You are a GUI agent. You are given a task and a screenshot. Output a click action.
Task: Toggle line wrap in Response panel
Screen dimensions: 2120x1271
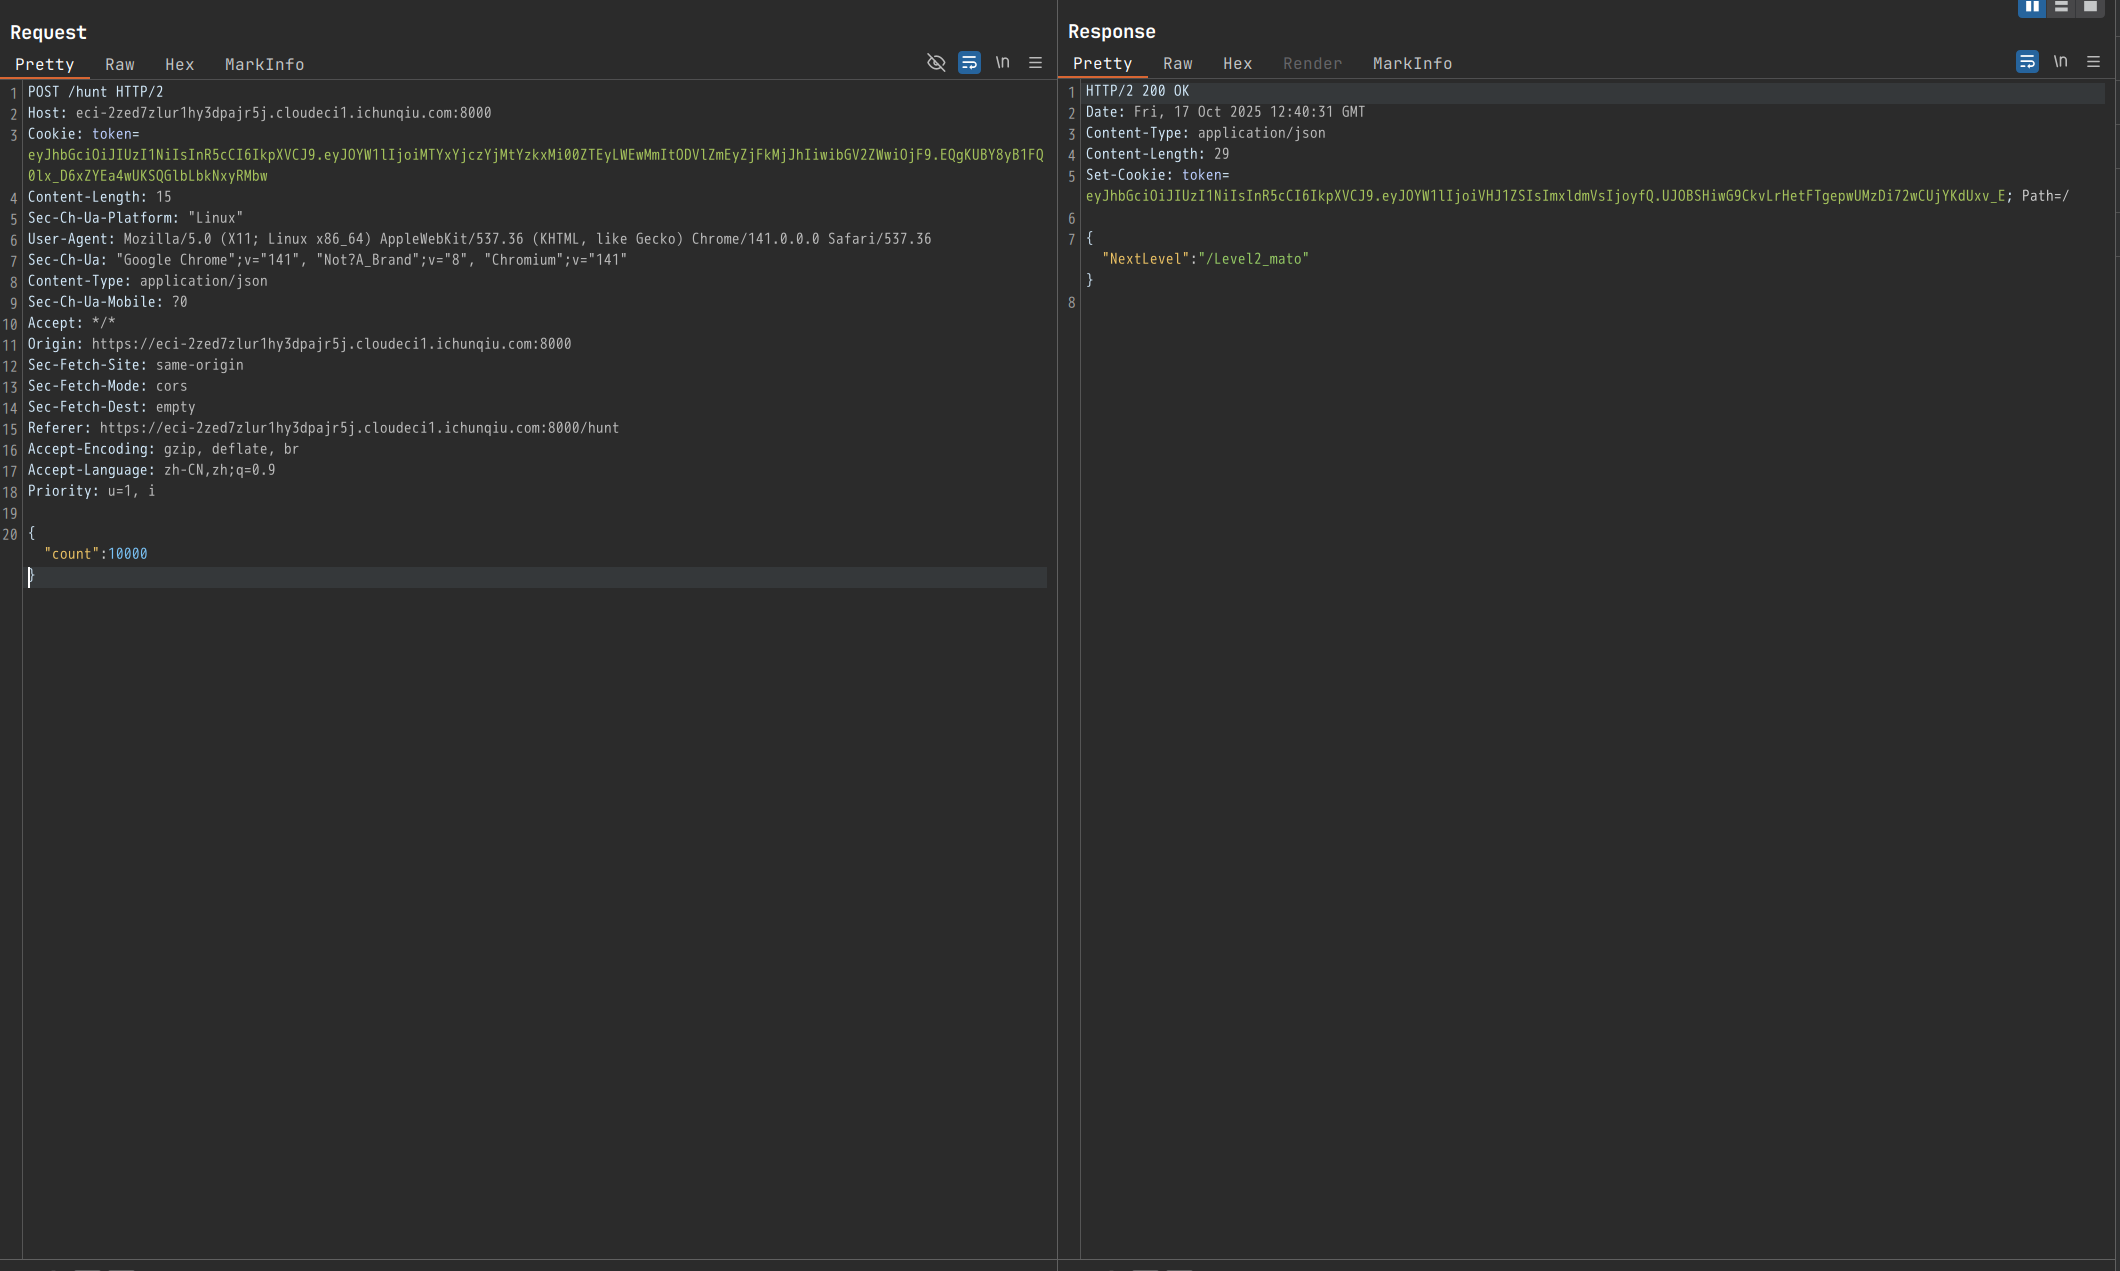coord(2027,62)
